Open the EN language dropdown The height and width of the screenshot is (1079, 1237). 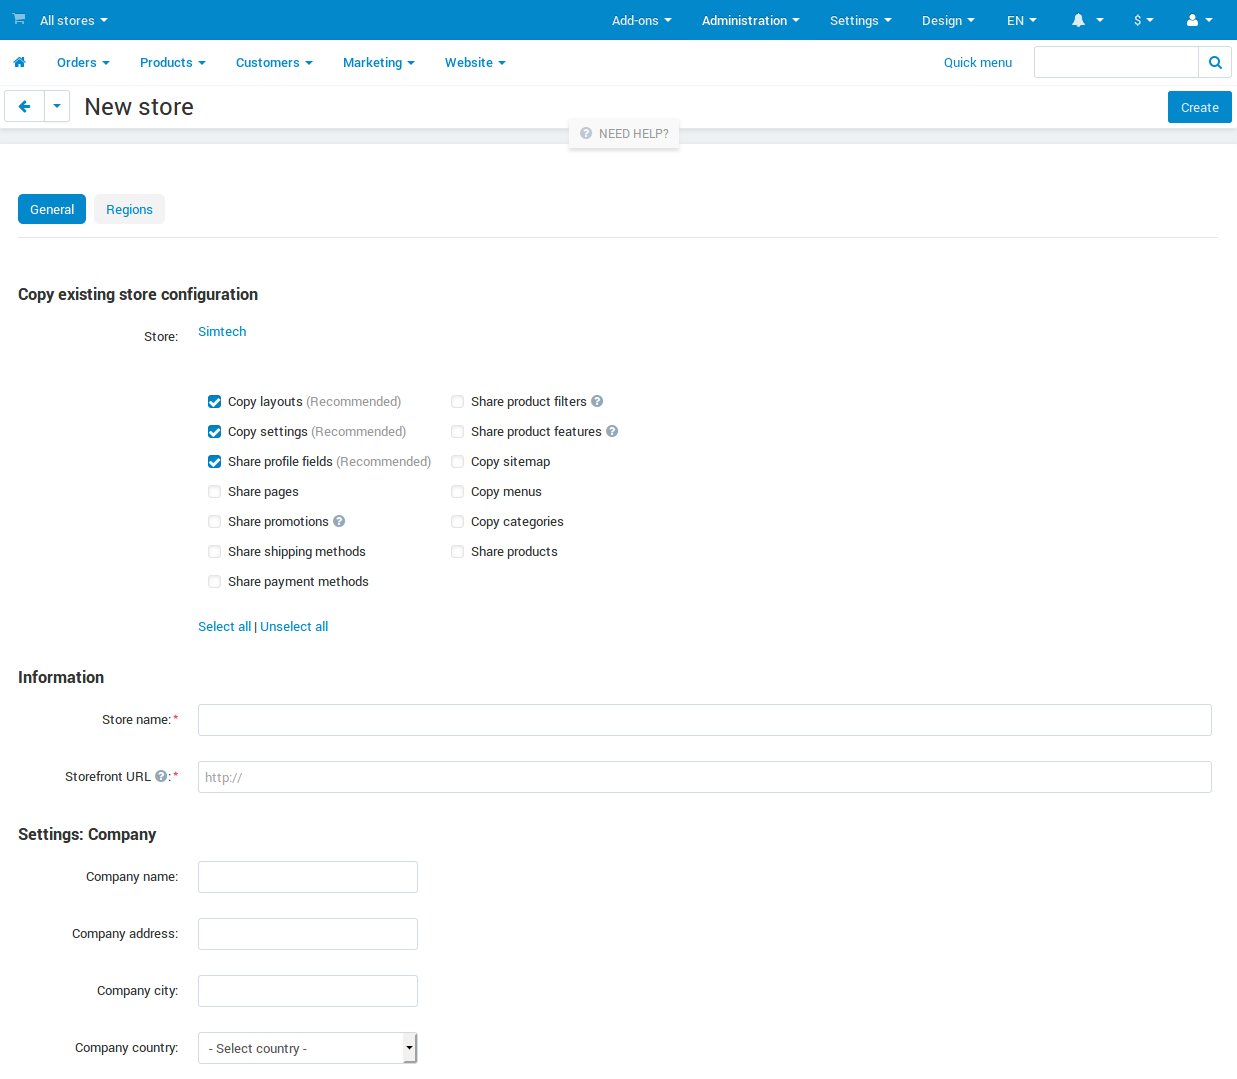click(x=1022, y=20)
